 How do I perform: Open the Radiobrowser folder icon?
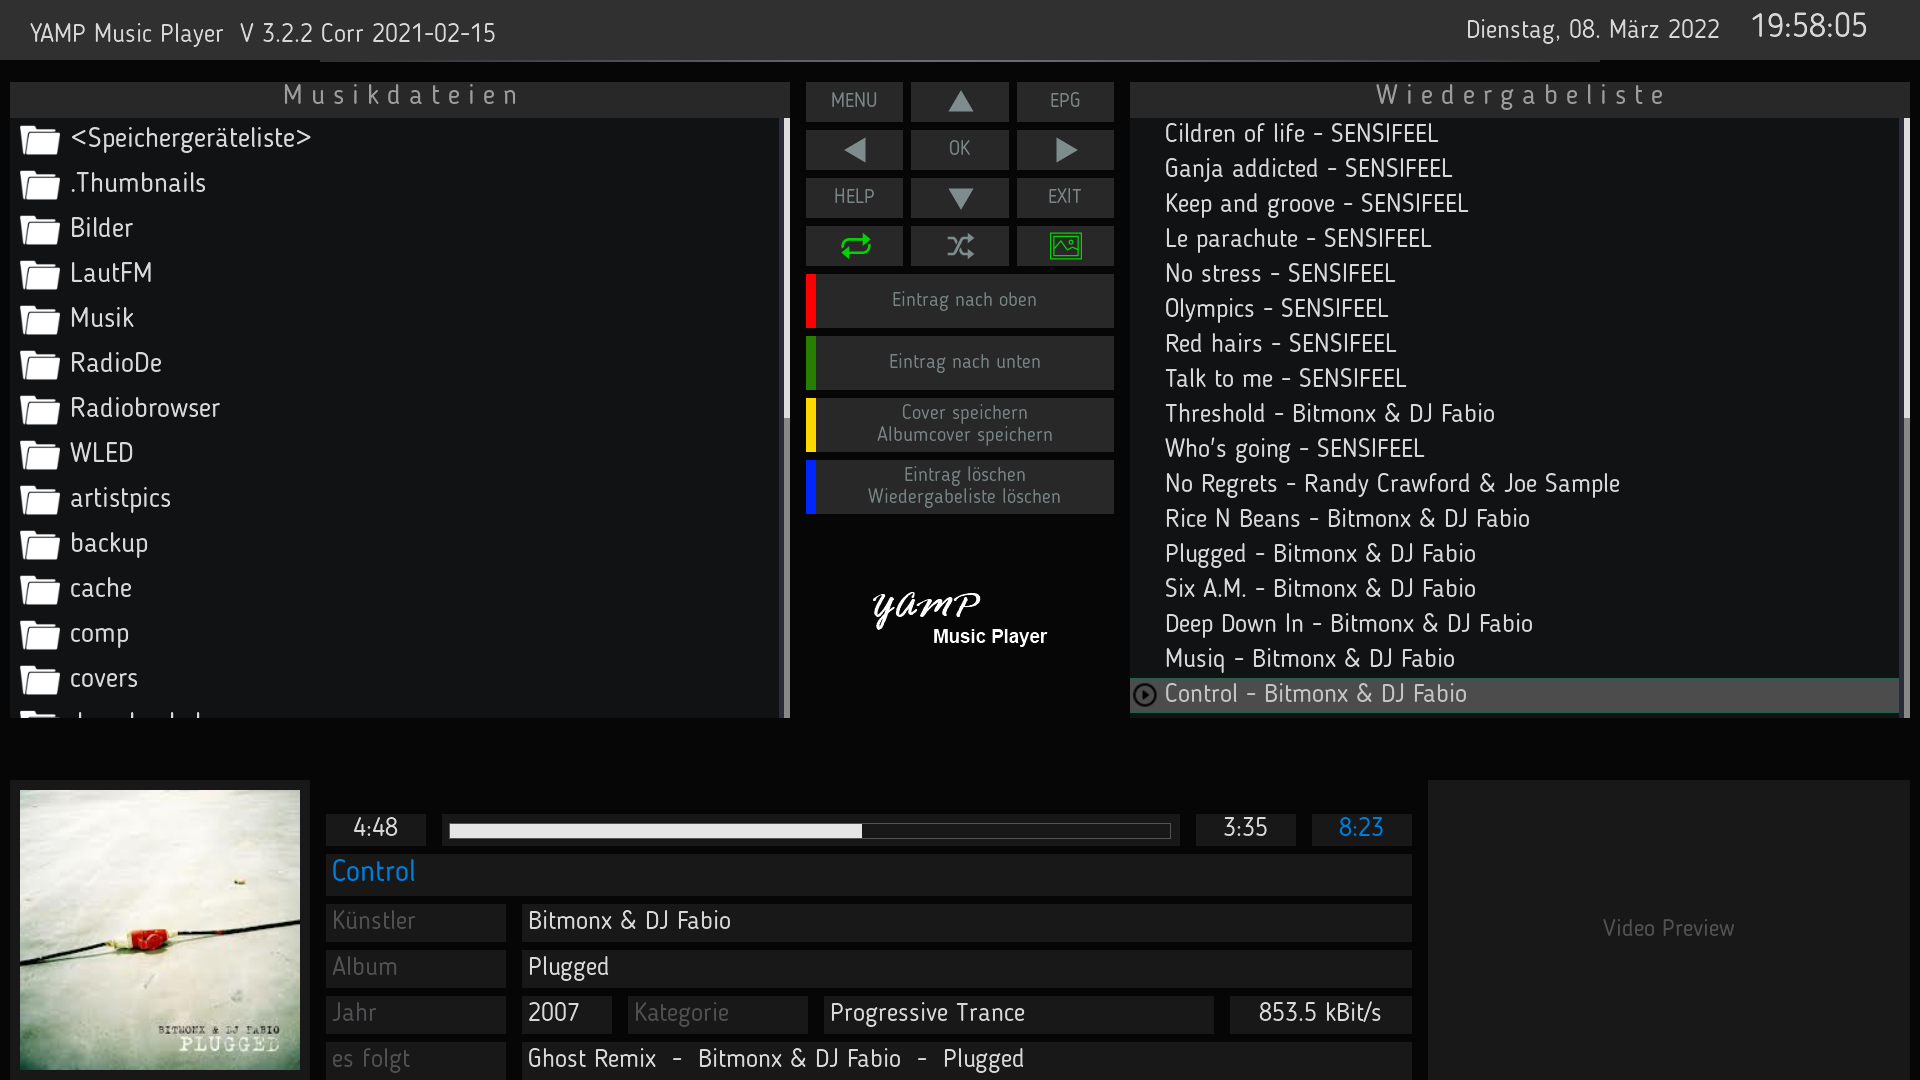point(40,410)
